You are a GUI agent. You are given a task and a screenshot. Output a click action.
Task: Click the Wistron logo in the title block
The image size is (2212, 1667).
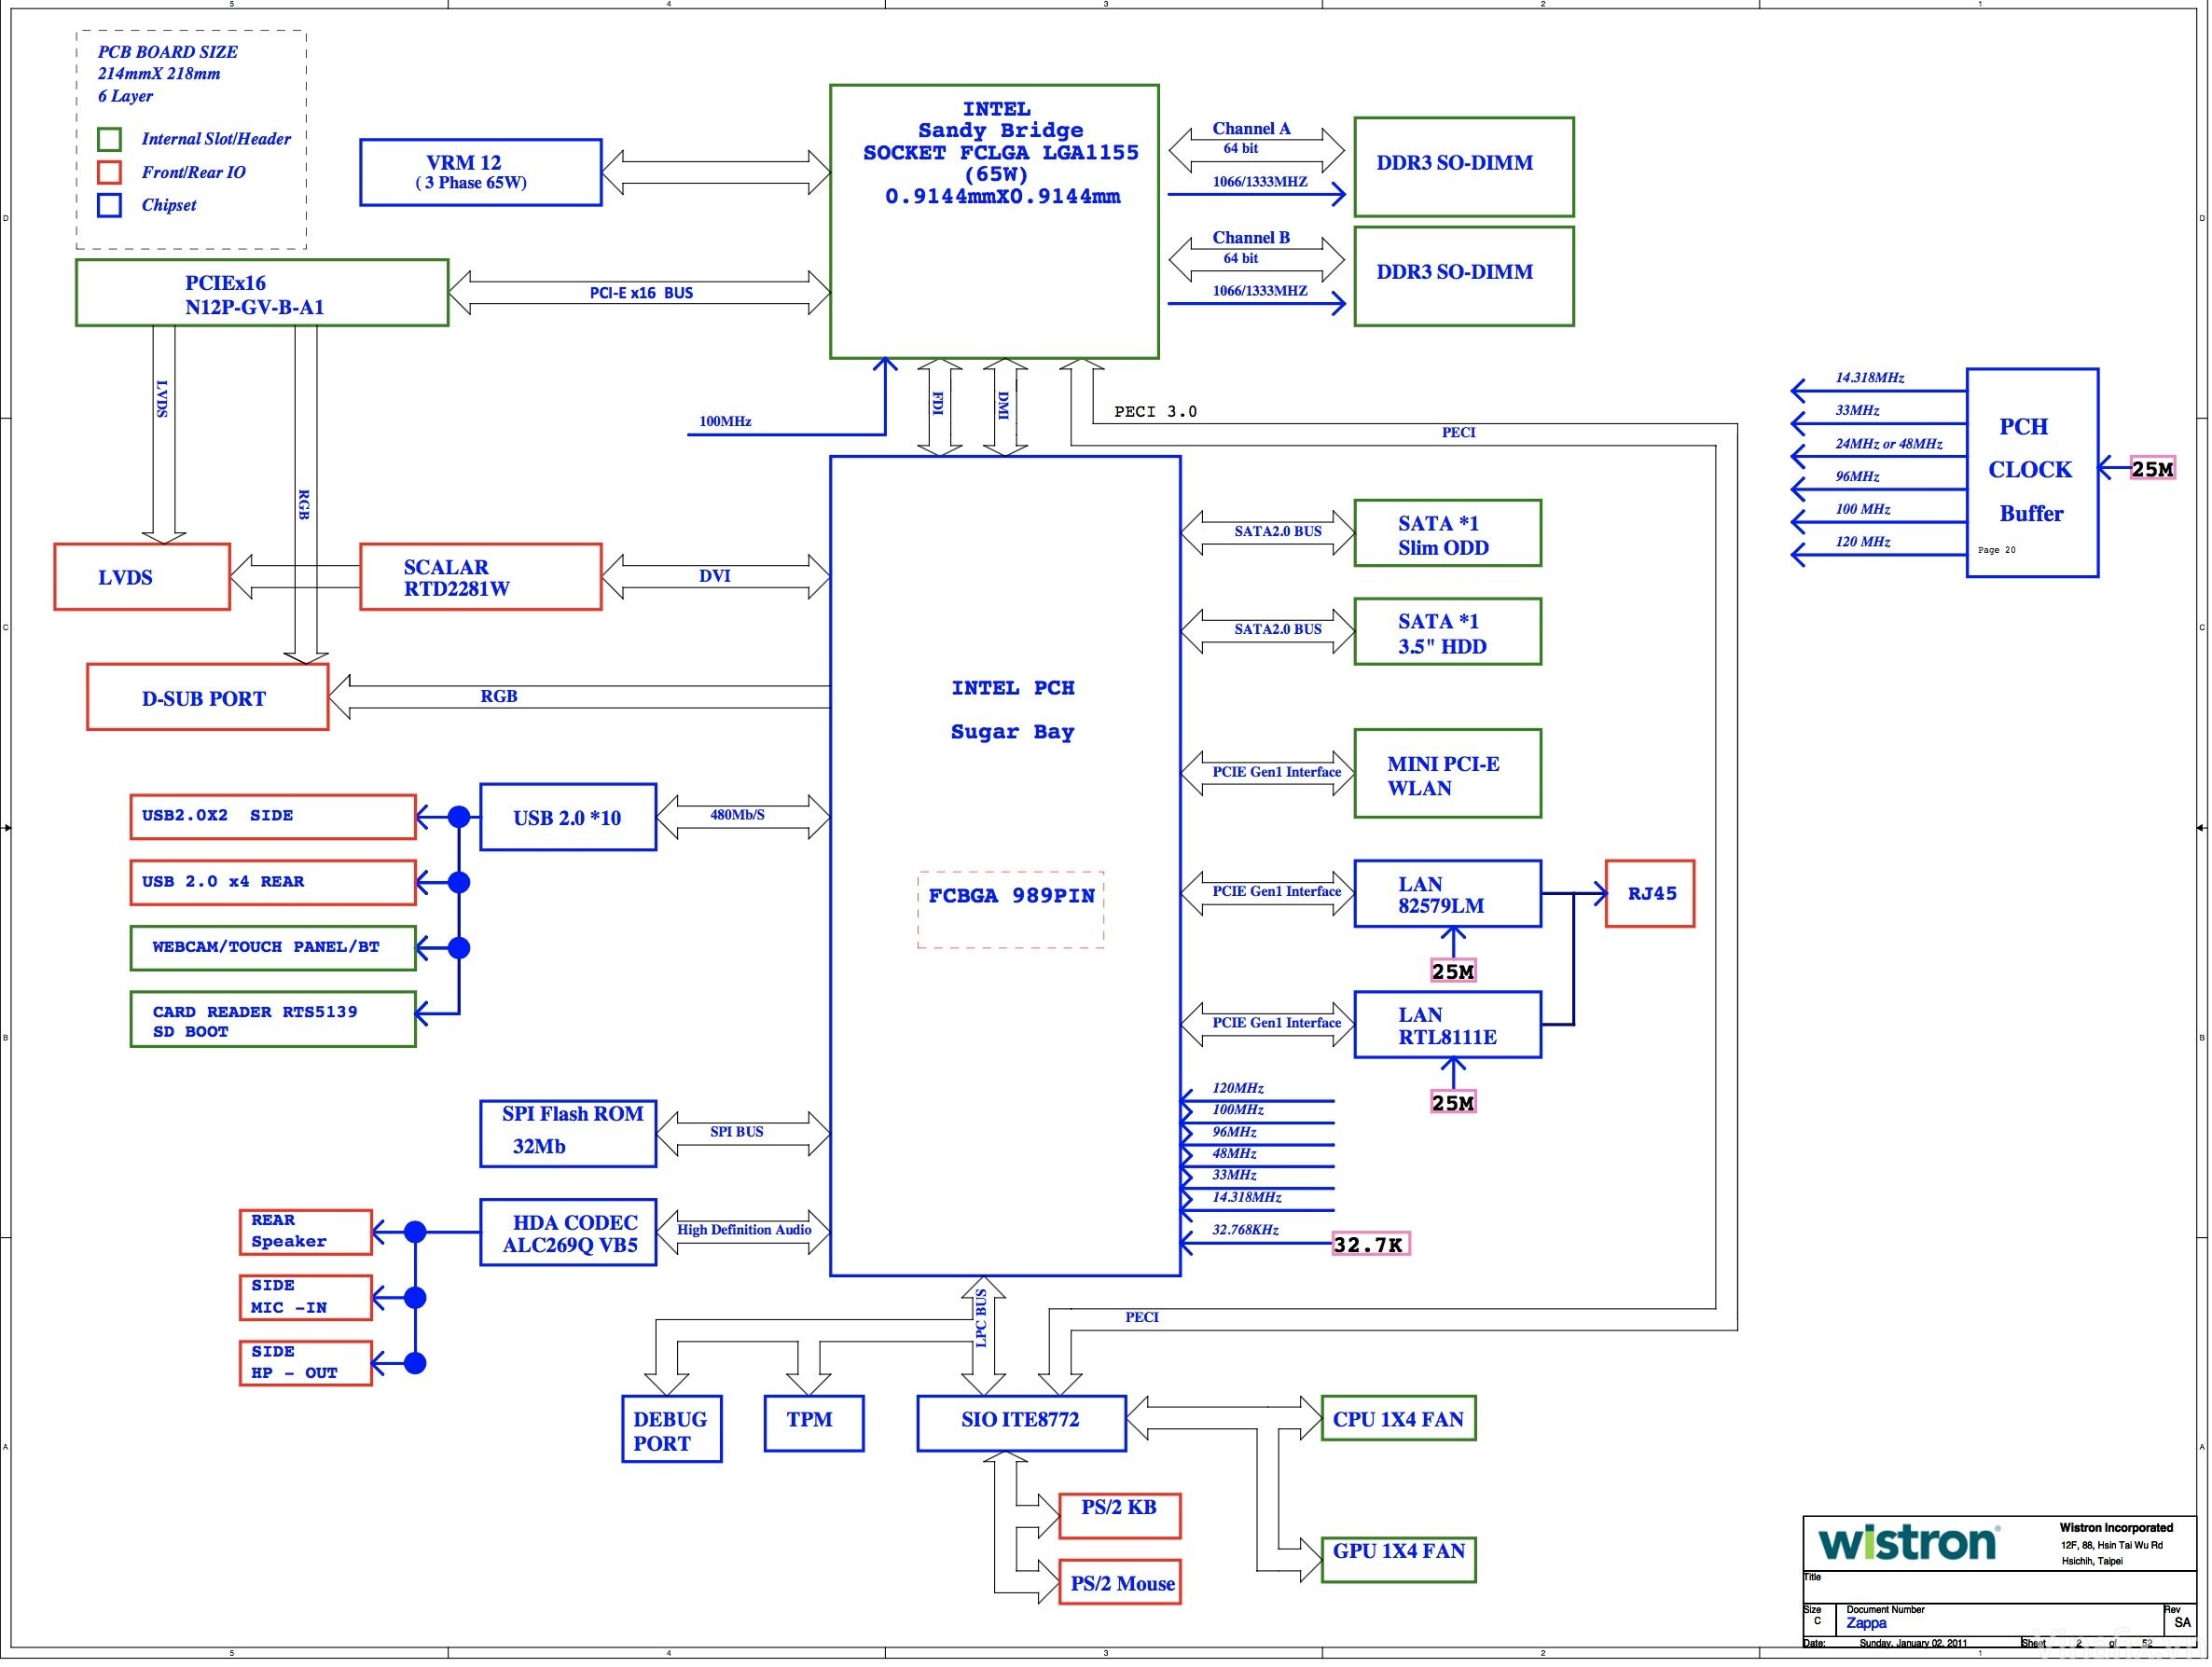coord(1908,1542)
